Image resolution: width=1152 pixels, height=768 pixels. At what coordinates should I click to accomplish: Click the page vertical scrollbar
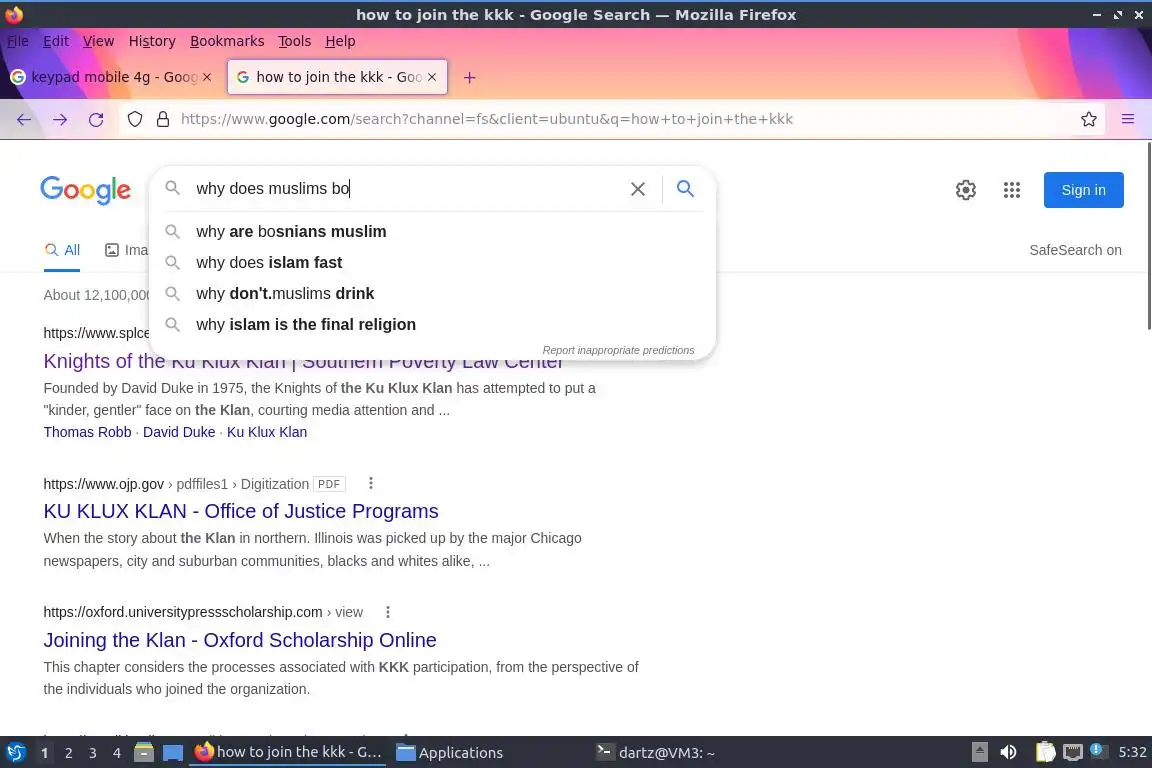[x=1148, y=237]
